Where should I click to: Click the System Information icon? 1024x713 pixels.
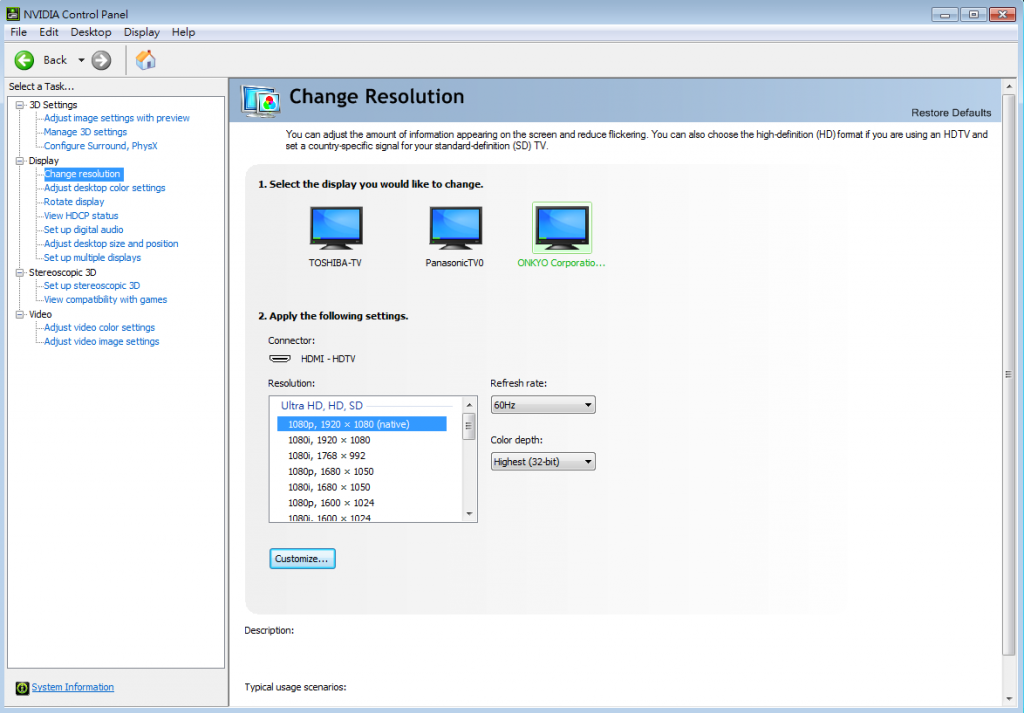click(x=22, y=688)
